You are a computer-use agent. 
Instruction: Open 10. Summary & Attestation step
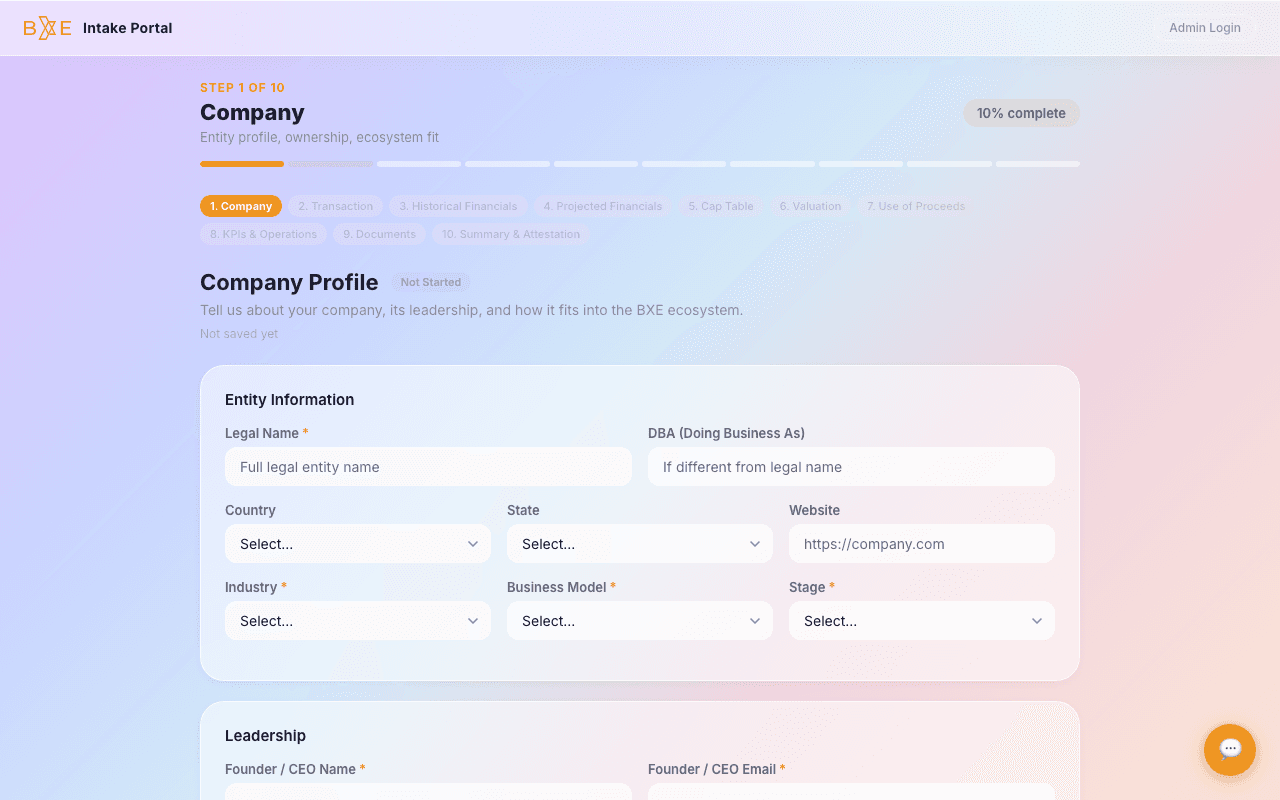click(510, 234)
